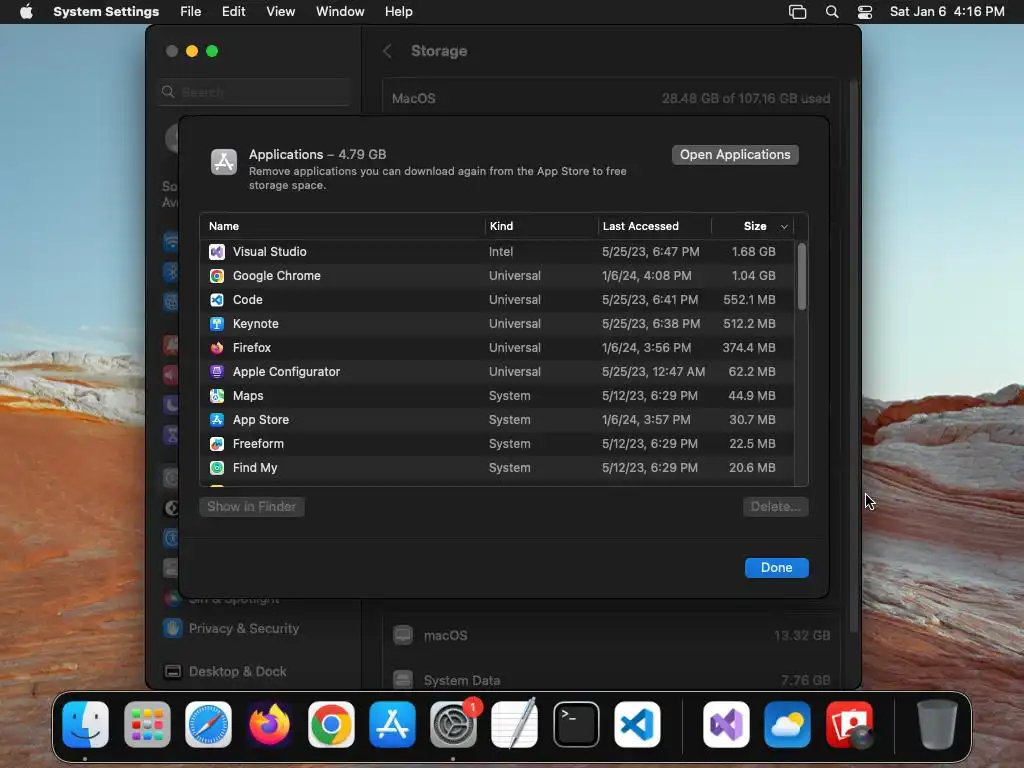Click the Apple Configurator row icon
1024x768 pixels.
tap(217, 372)
